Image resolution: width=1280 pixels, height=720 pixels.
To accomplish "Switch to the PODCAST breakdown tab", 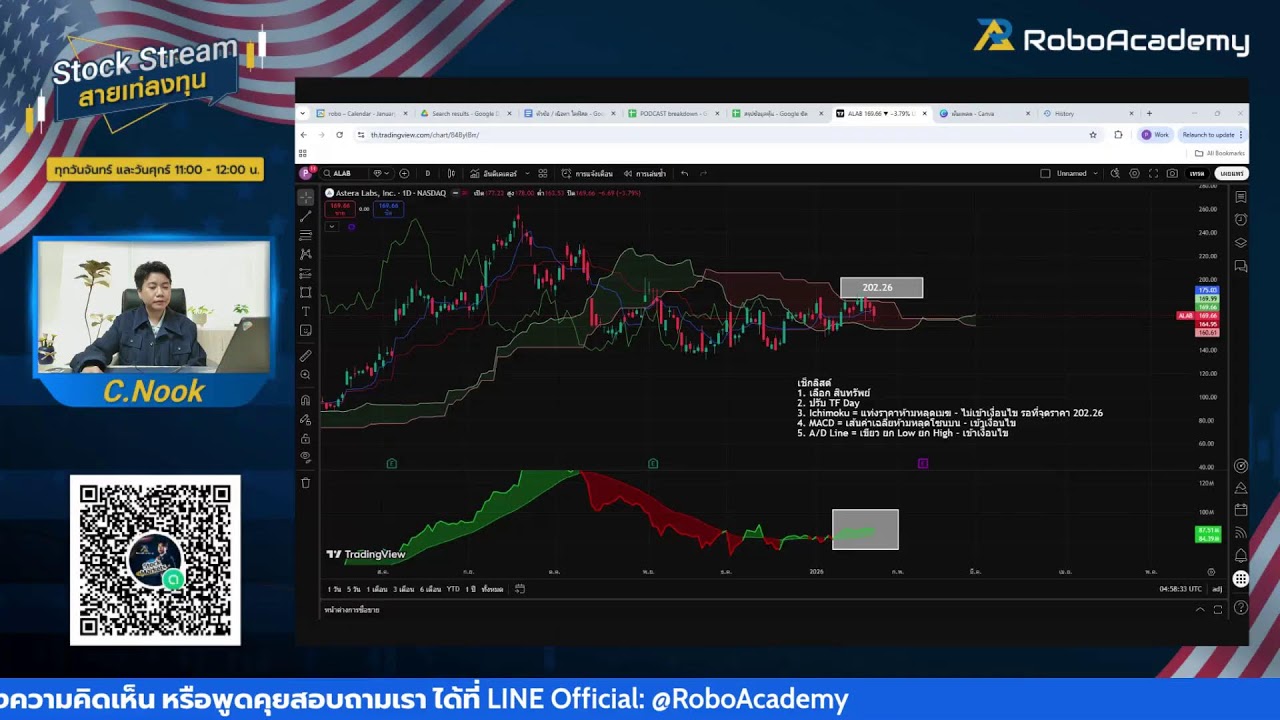I will tap(673, 114).
